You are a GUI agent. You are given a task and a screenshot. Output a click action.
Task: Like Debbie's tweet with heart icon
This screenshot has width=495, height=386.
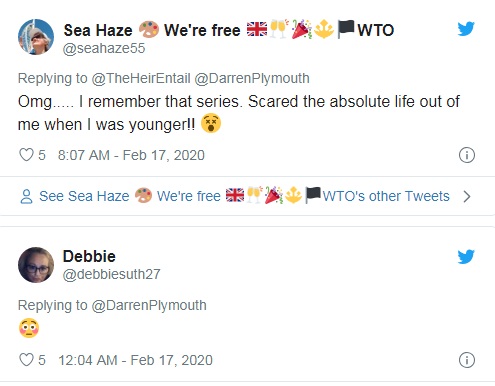[26, 360]
